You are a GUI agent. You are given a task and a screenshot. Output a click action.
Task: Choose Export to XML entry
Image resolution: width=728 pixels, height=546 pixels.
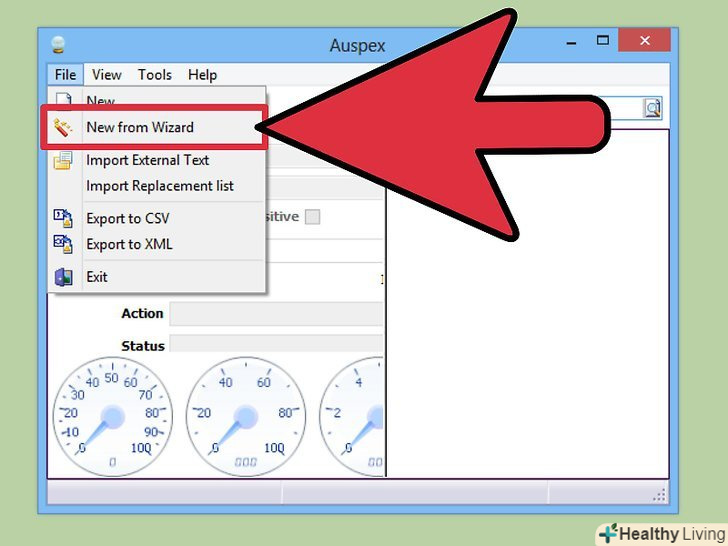156,244
